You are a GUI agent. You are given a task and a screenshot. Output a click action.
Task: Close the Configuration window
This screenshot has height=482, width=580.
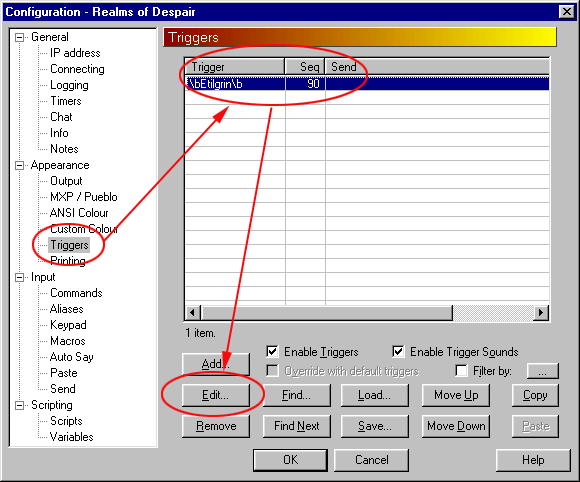[x=567, y=11]
